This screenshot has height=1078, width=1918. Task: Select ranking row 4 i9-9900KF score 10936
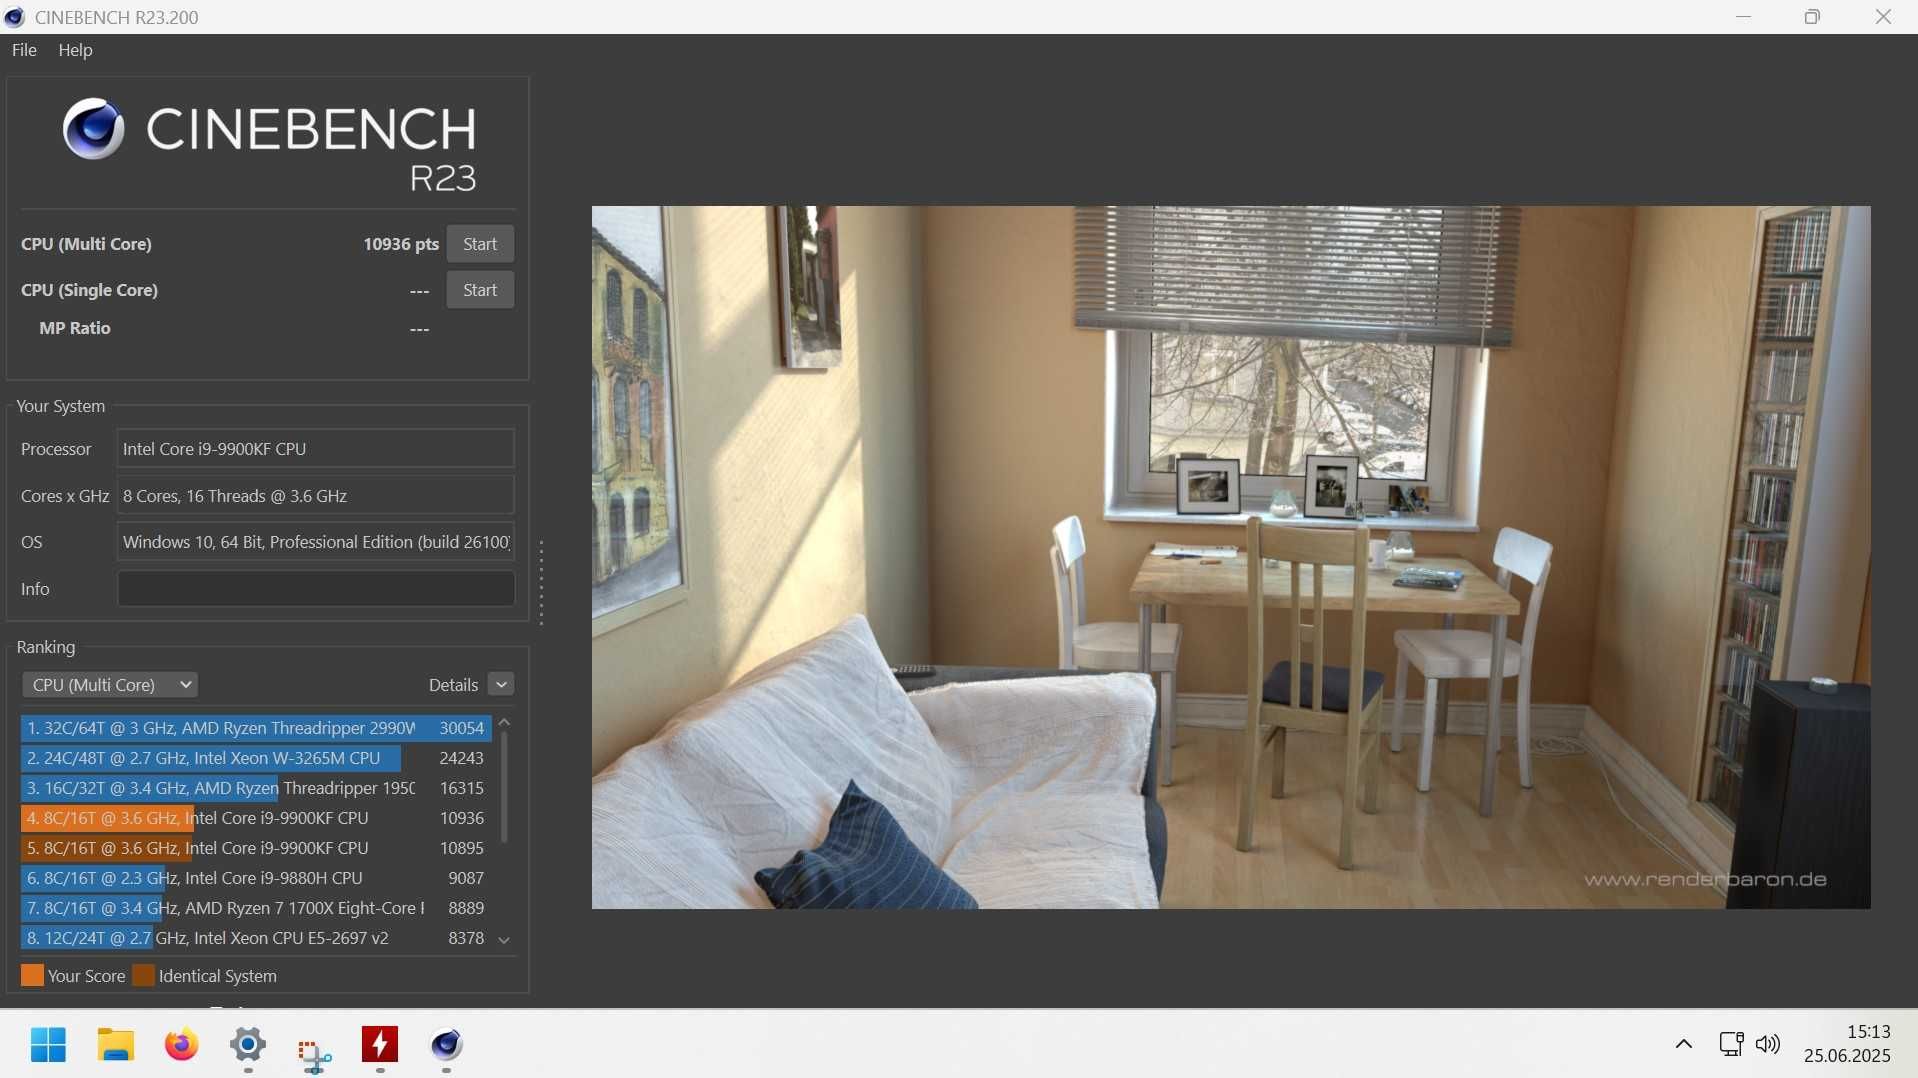pyautogui.click(x=256, y=818)
